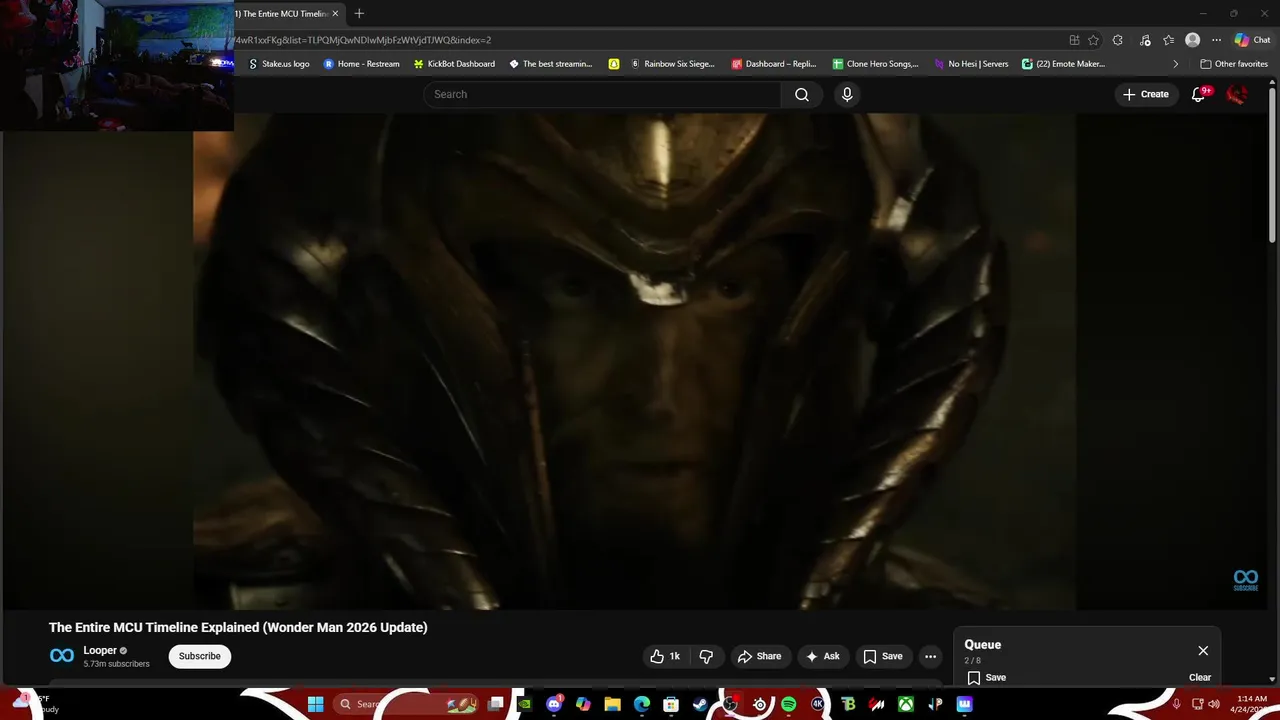
Task: Select The Entire MCU Timeline browser tab
Action: click(x=282, y=14)
